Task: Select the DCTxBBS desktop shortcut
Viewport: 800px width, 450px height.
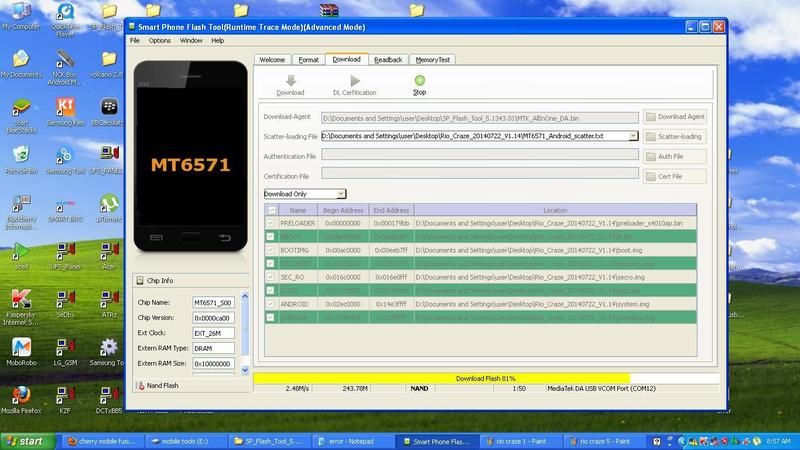Action: tap(109, 400)
